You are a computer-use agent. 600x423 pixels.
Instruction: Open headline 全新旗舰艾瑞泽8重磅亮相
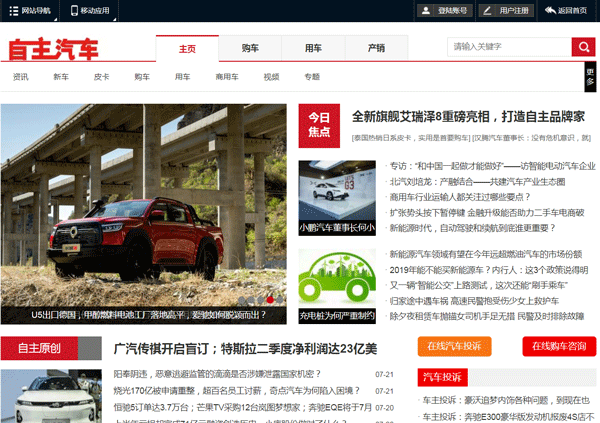click(468, 116)
